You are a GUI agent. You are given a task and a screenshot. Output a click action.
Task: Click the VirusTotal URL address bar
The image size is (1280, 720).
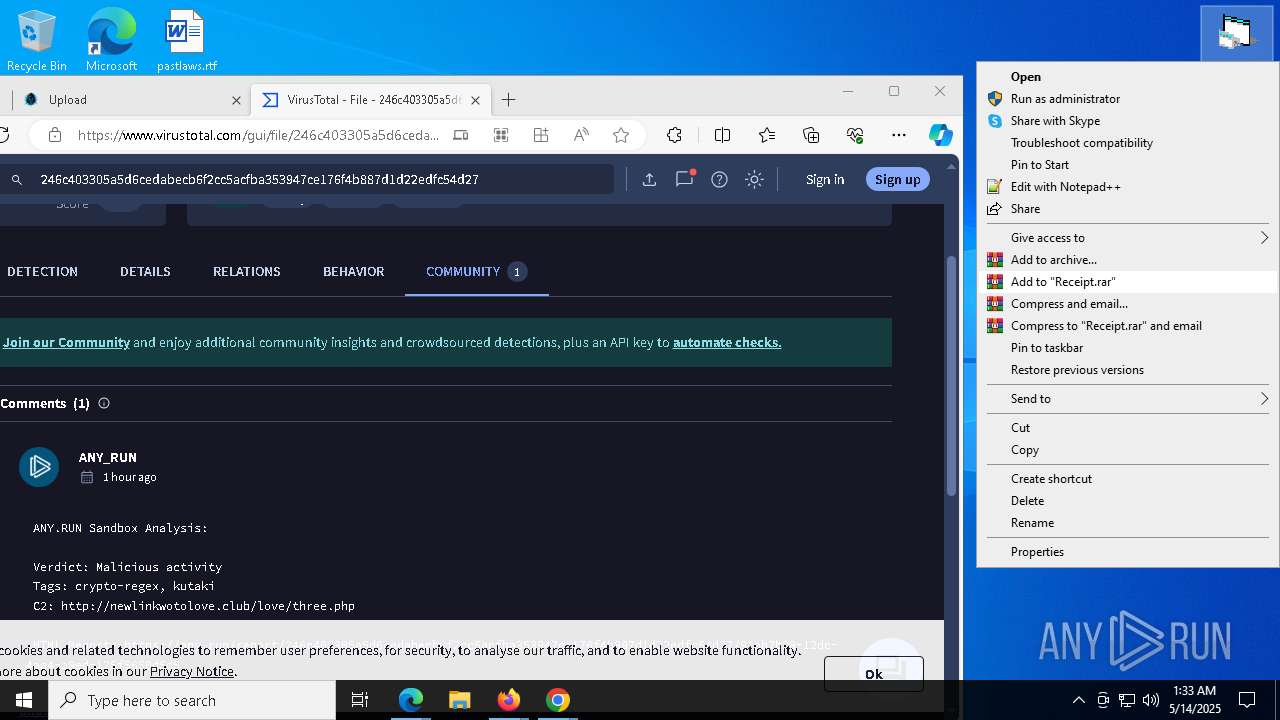point(258,135)
